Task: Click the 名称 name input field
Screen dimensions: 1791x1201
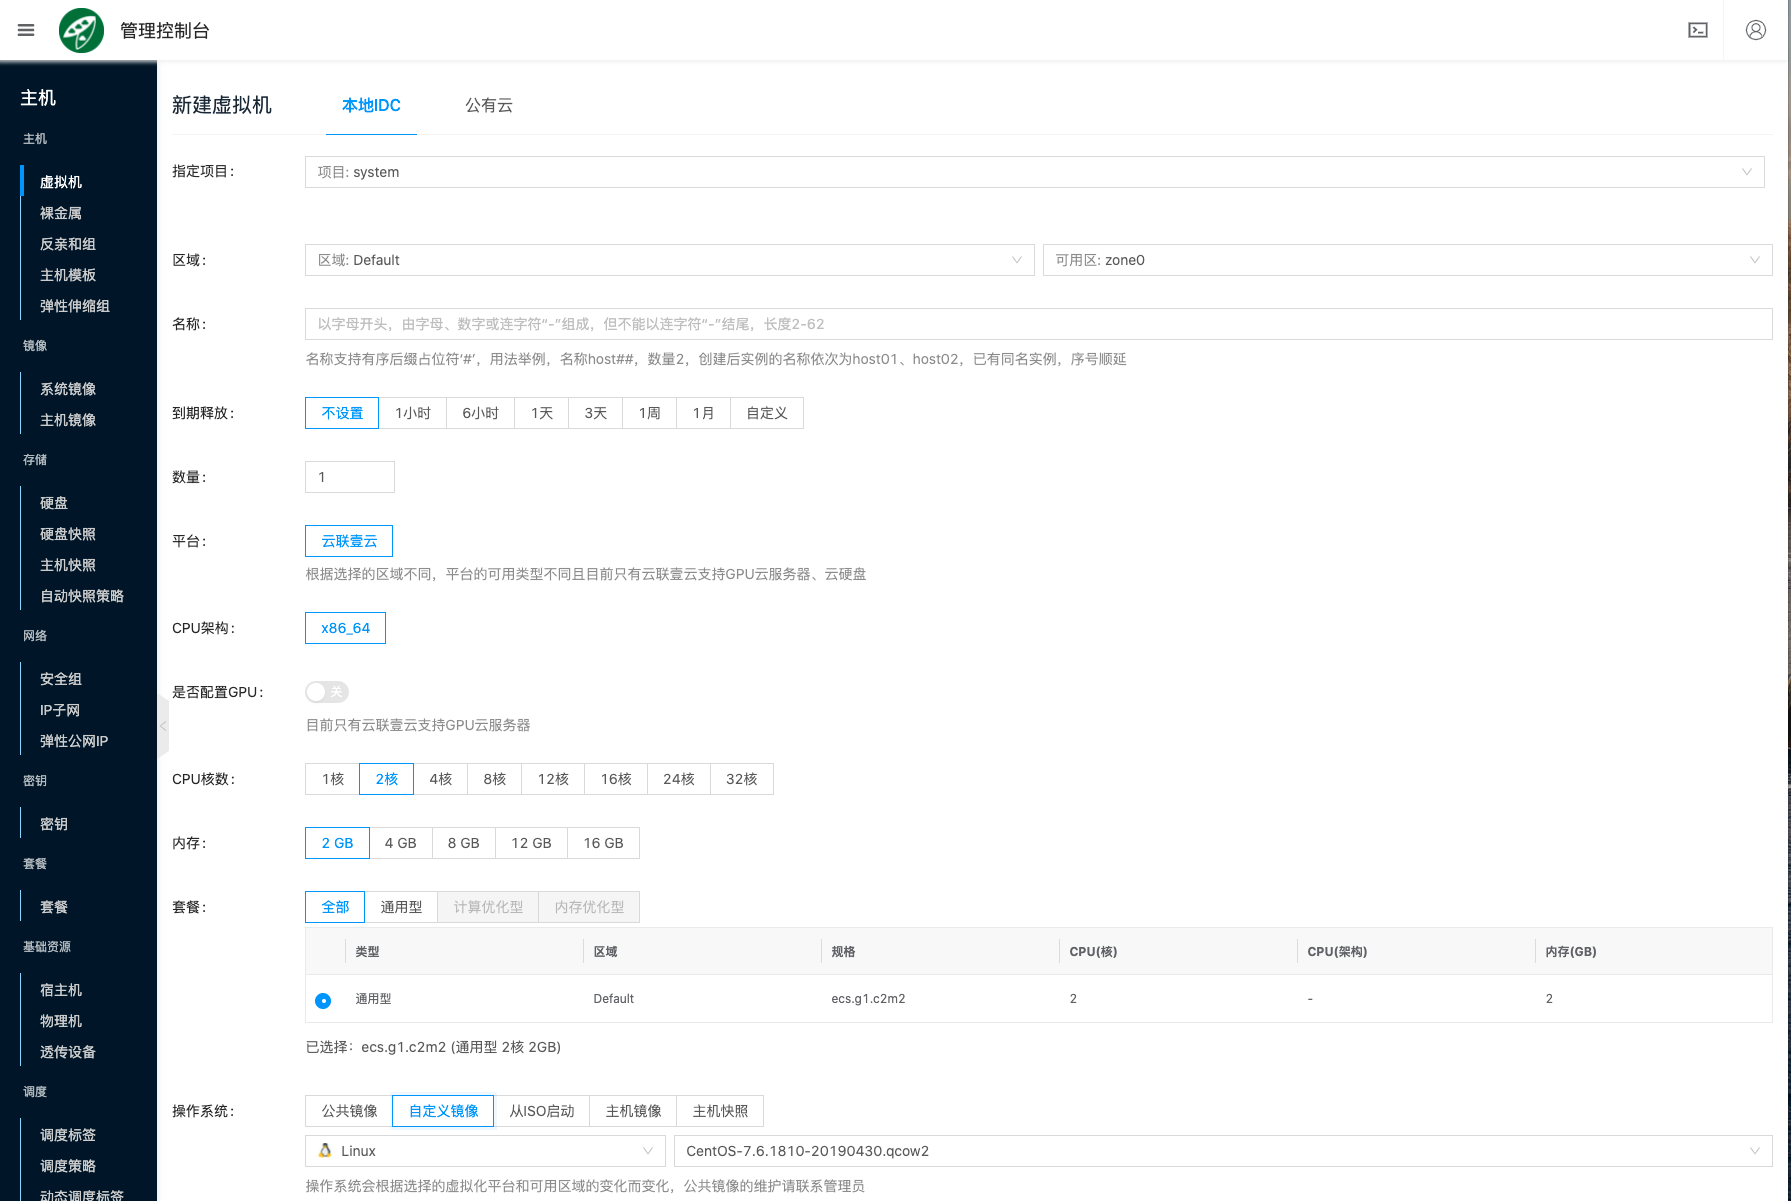Action: pos(1038,324)
